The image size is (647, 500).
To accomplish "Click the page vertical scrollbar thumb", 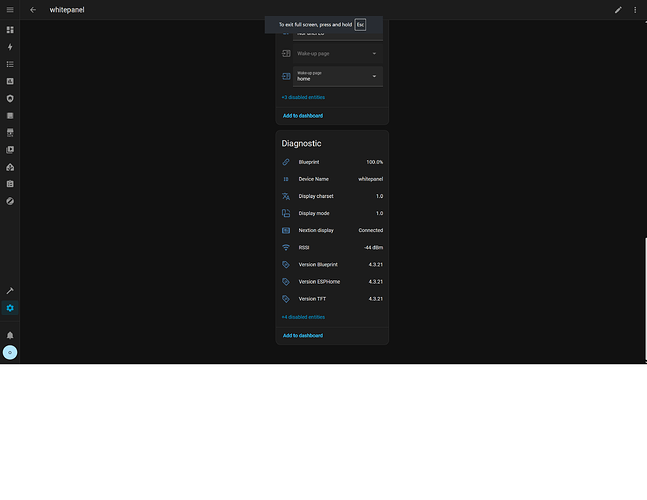I will click(x=646, y=300).
